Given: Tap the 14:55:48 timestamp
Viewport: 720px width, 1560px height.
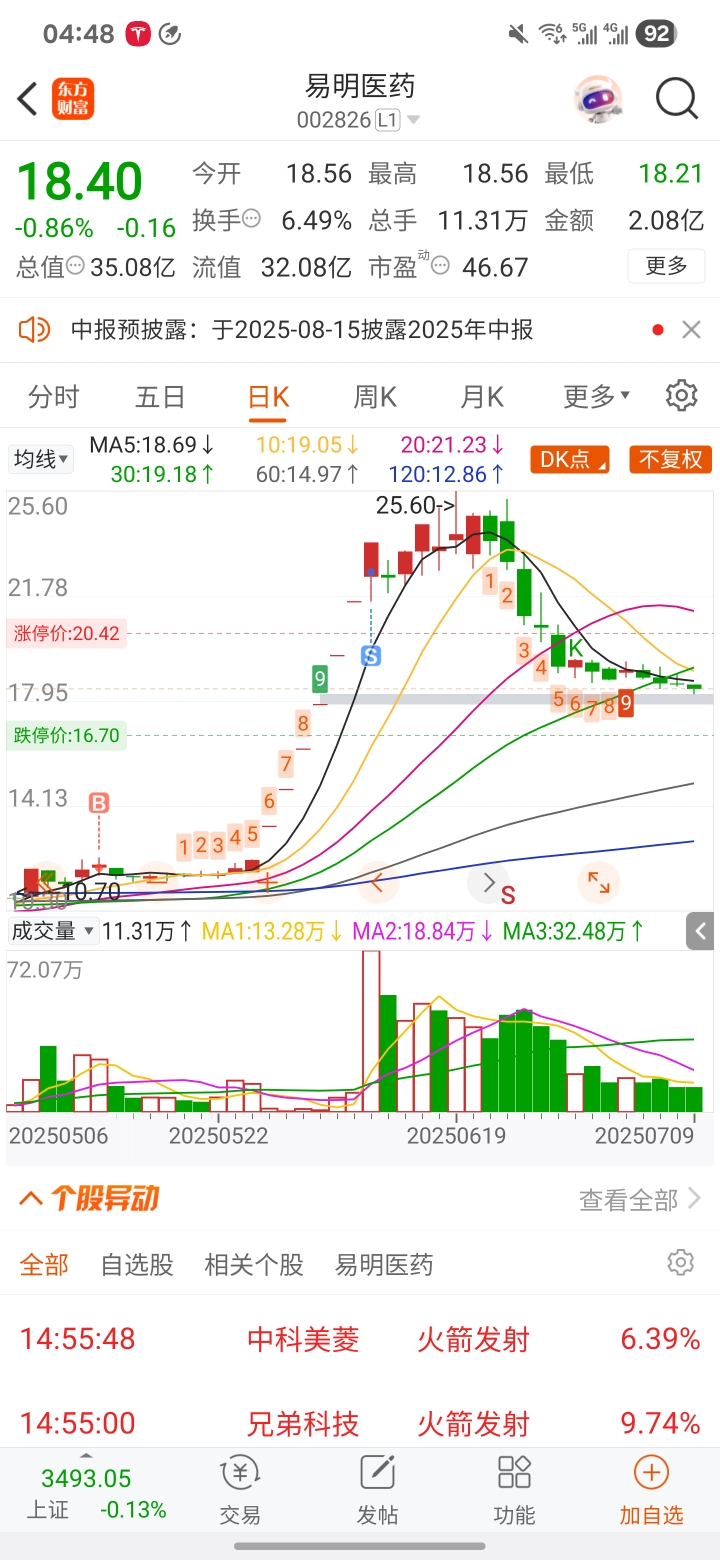Looking at the screenshot, I should [77, 1339].
